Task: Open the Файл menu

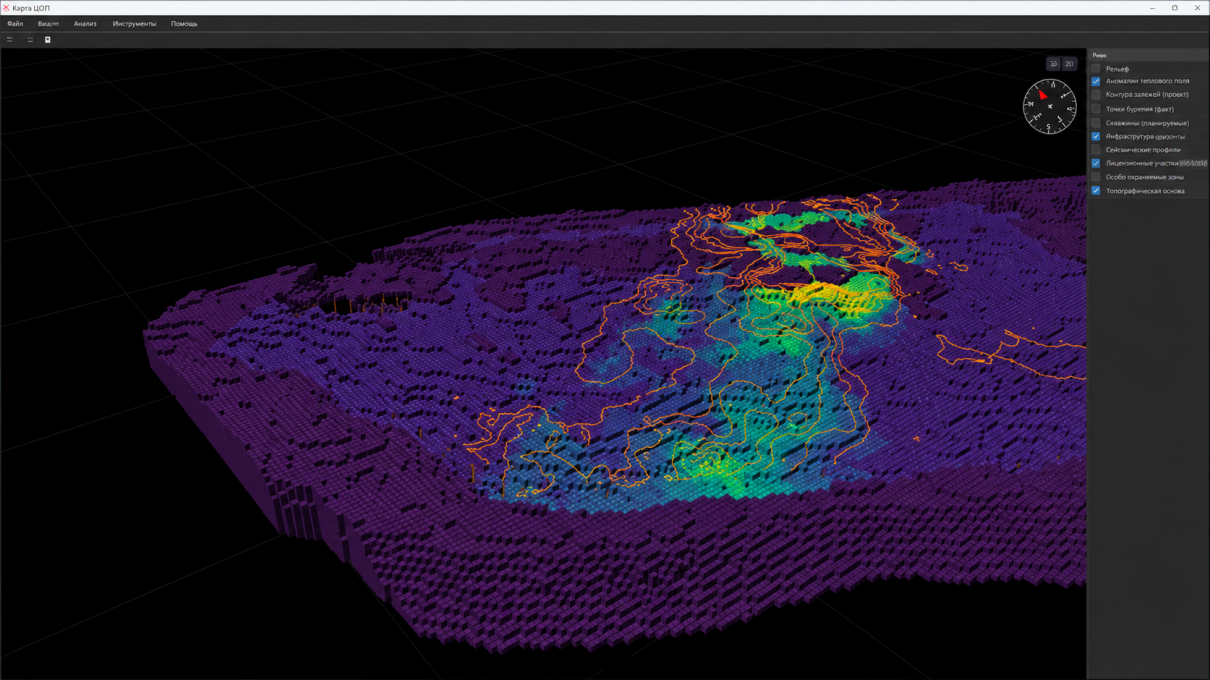Action: click(15, 24)
